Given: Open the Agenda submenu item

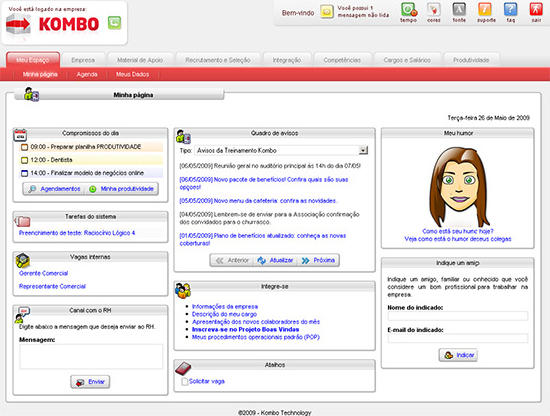Looking at the screenshot, I should click(87, 74).
